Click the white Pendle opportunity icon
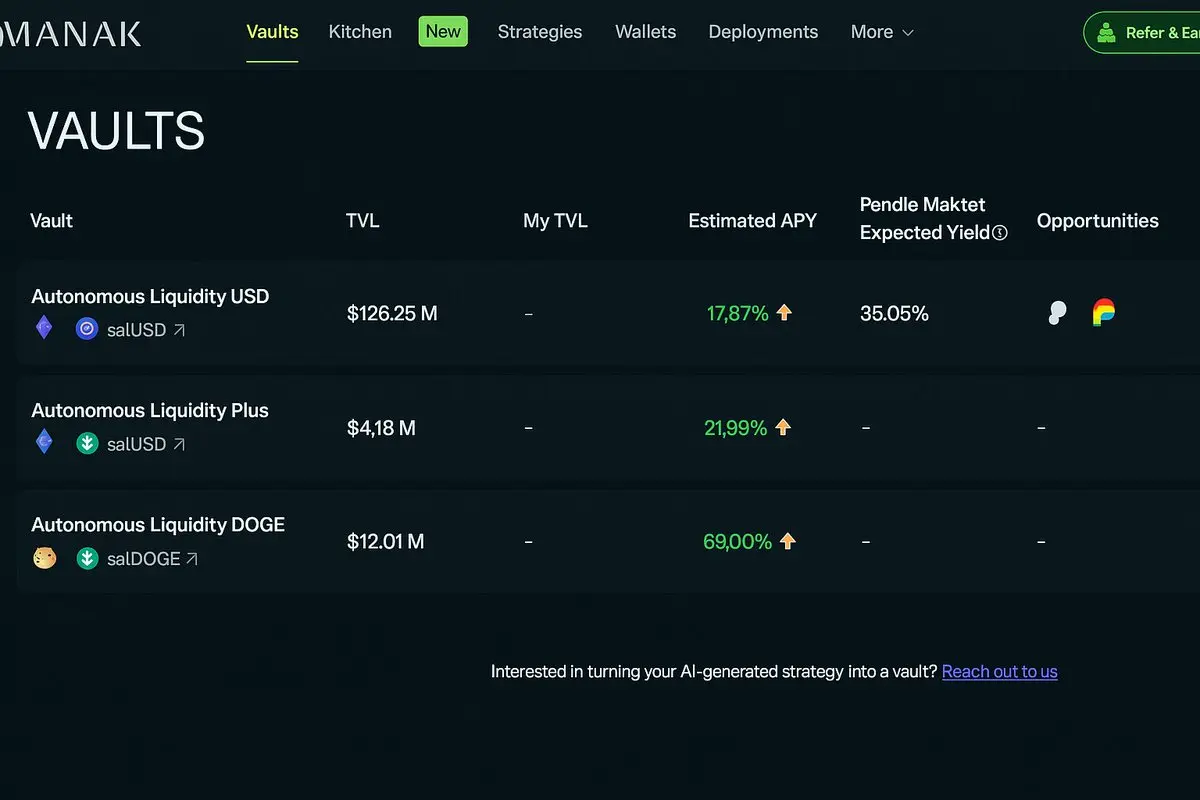The image size is (1200, 800). (1057, 313)
